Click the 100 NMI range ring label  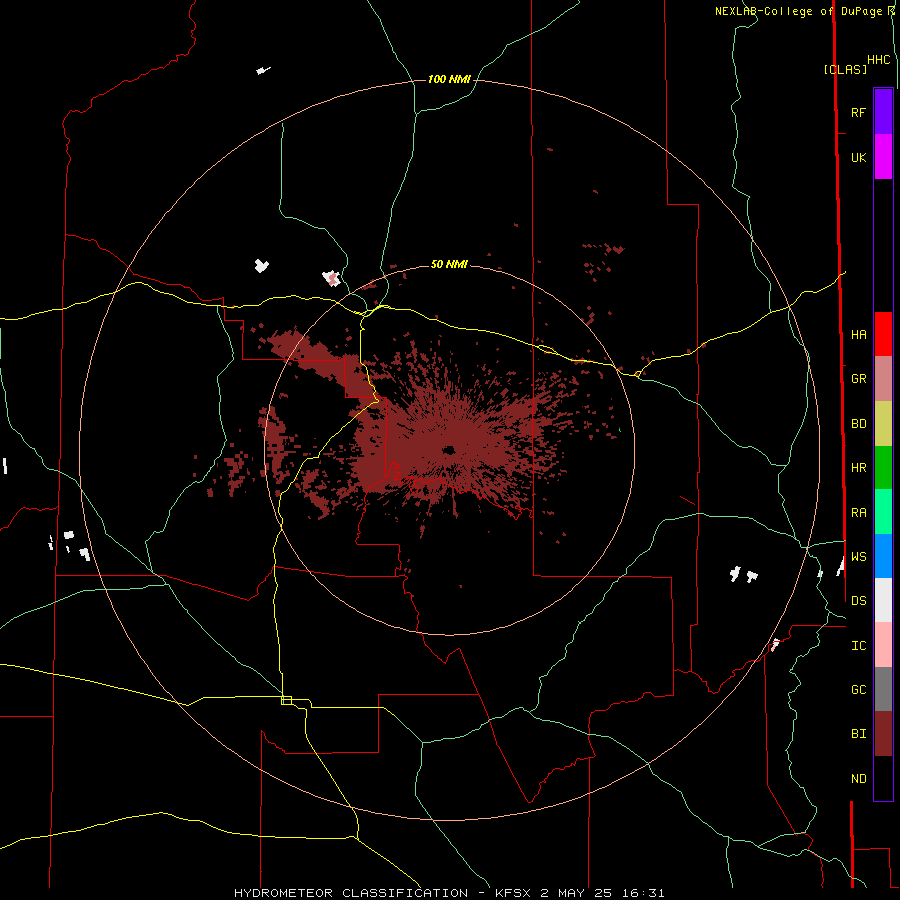point(449,79)
